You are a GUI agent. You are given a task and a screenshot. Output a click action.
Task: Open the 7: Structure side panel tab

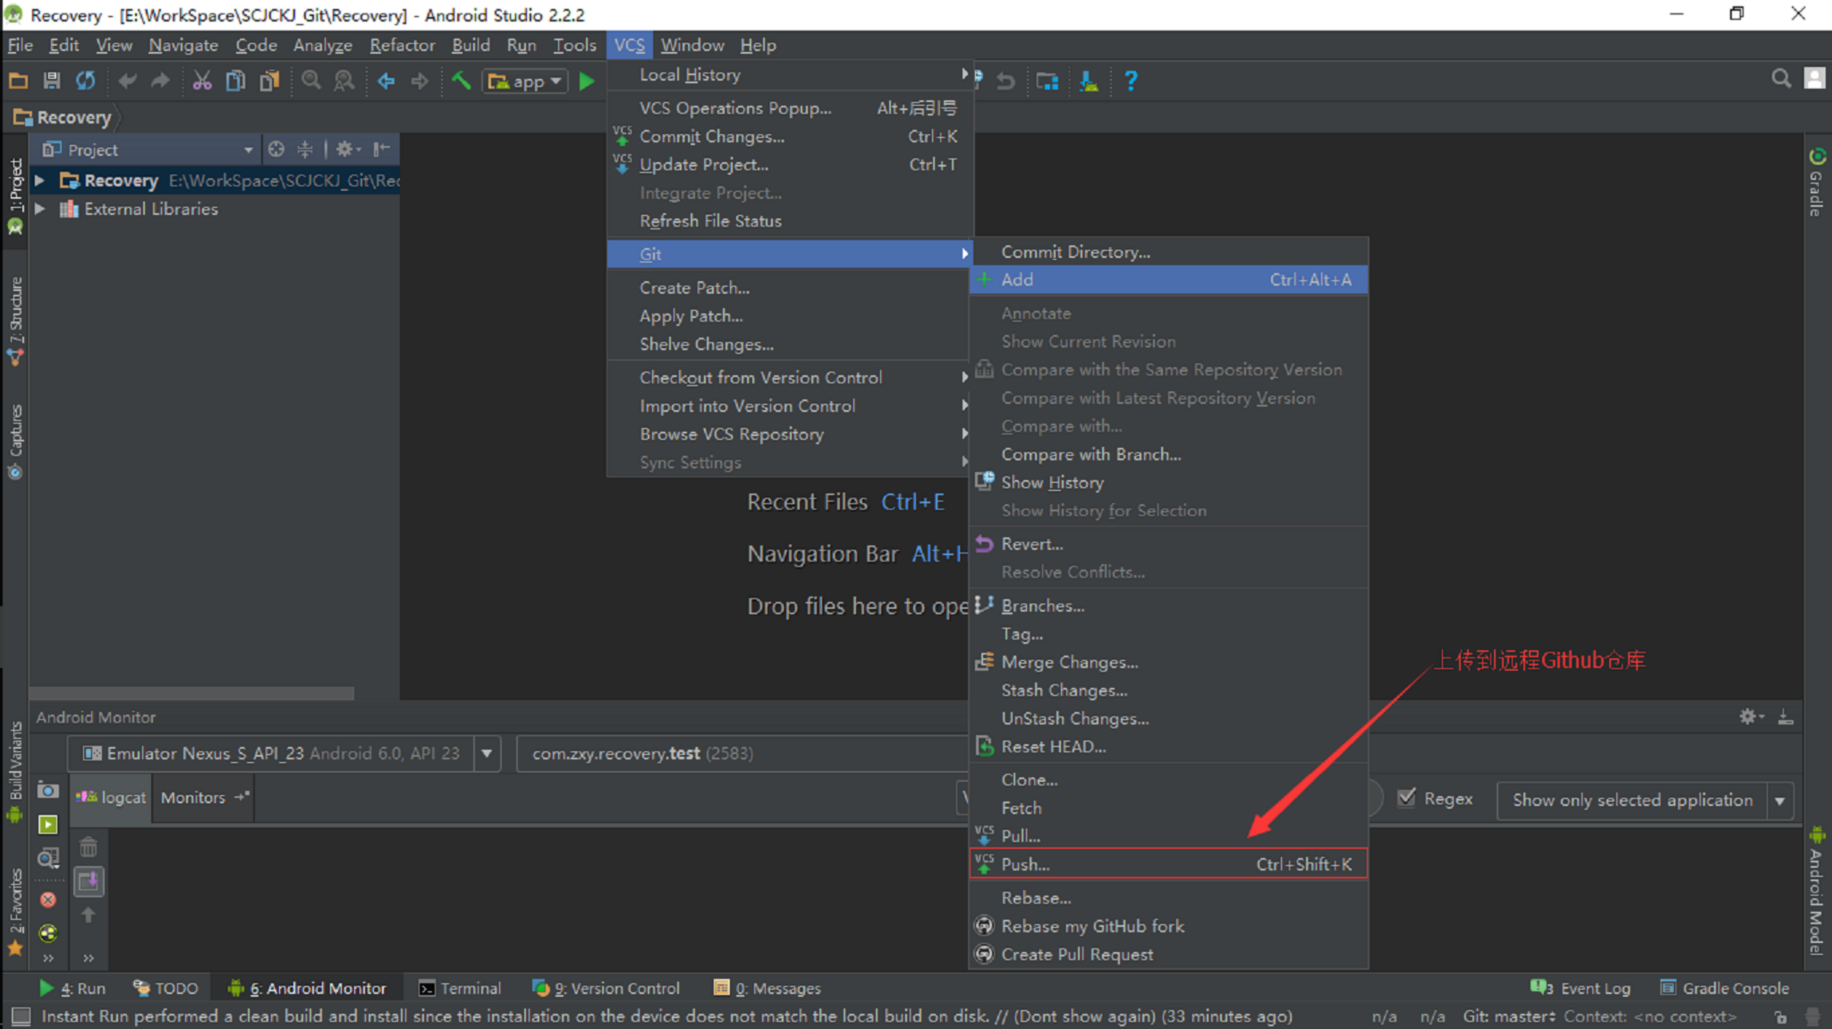15,320
